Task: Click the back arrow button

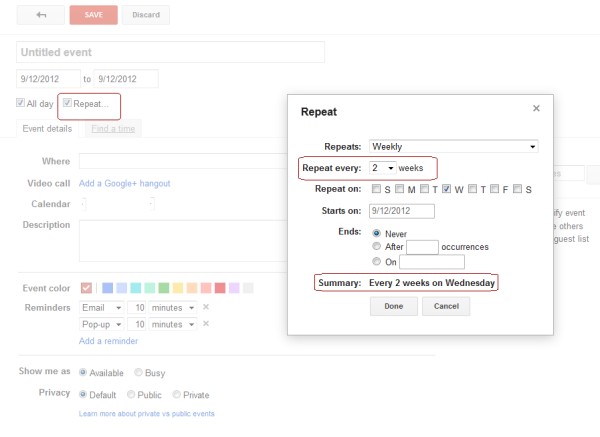Action: (x=42, y=15)
